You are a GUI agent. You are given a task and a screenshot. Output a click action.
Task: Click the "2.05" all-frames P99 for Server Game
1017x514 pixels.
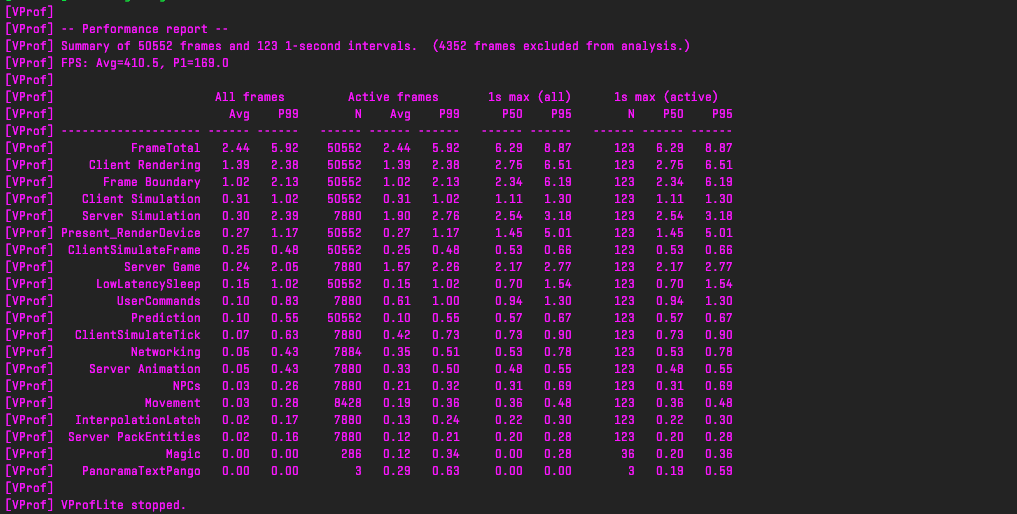(285, 267)
